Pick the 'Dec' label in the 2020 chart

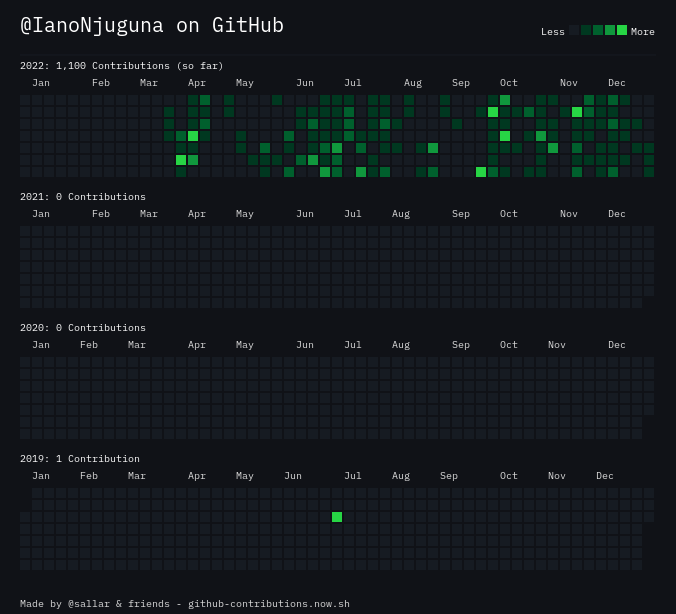[x=617, y=345]
